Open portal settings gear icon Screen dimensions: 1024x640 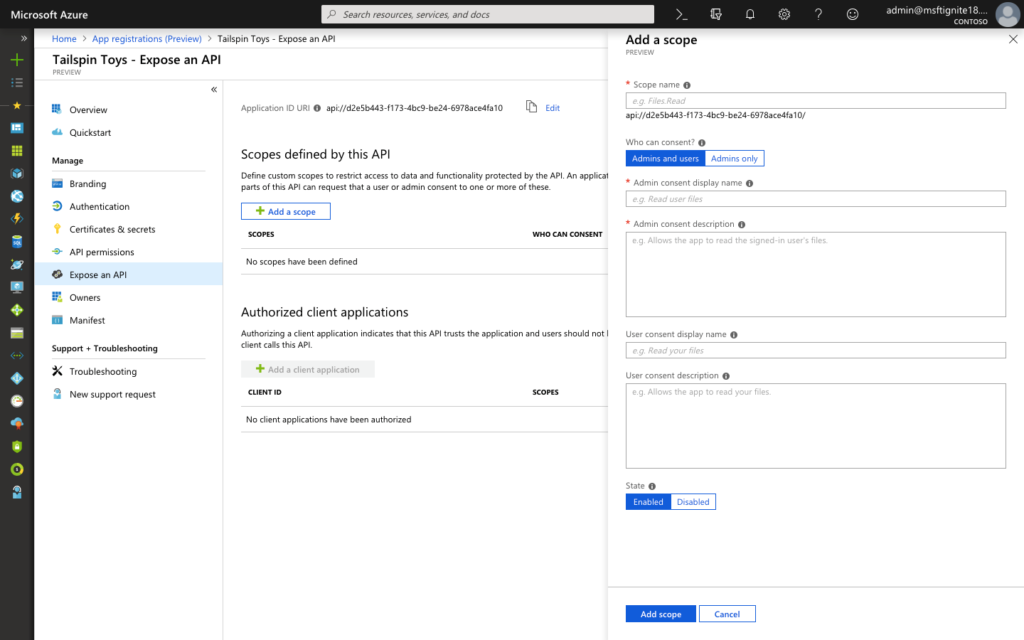coord(784,14)
